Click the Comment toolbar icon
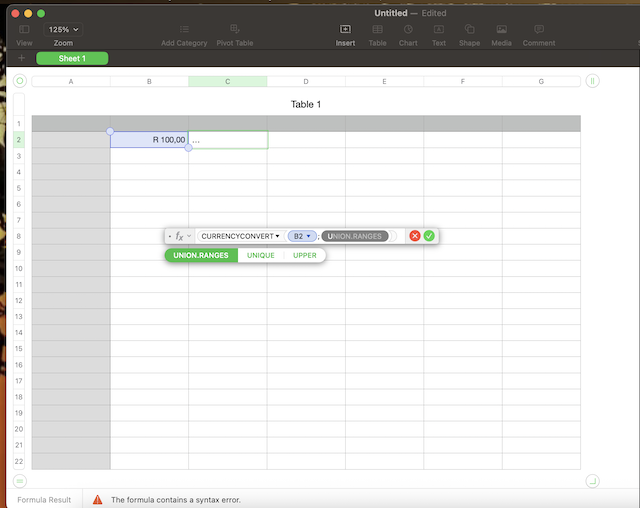This screenshot has height=508, width=640. pos(539,29)
